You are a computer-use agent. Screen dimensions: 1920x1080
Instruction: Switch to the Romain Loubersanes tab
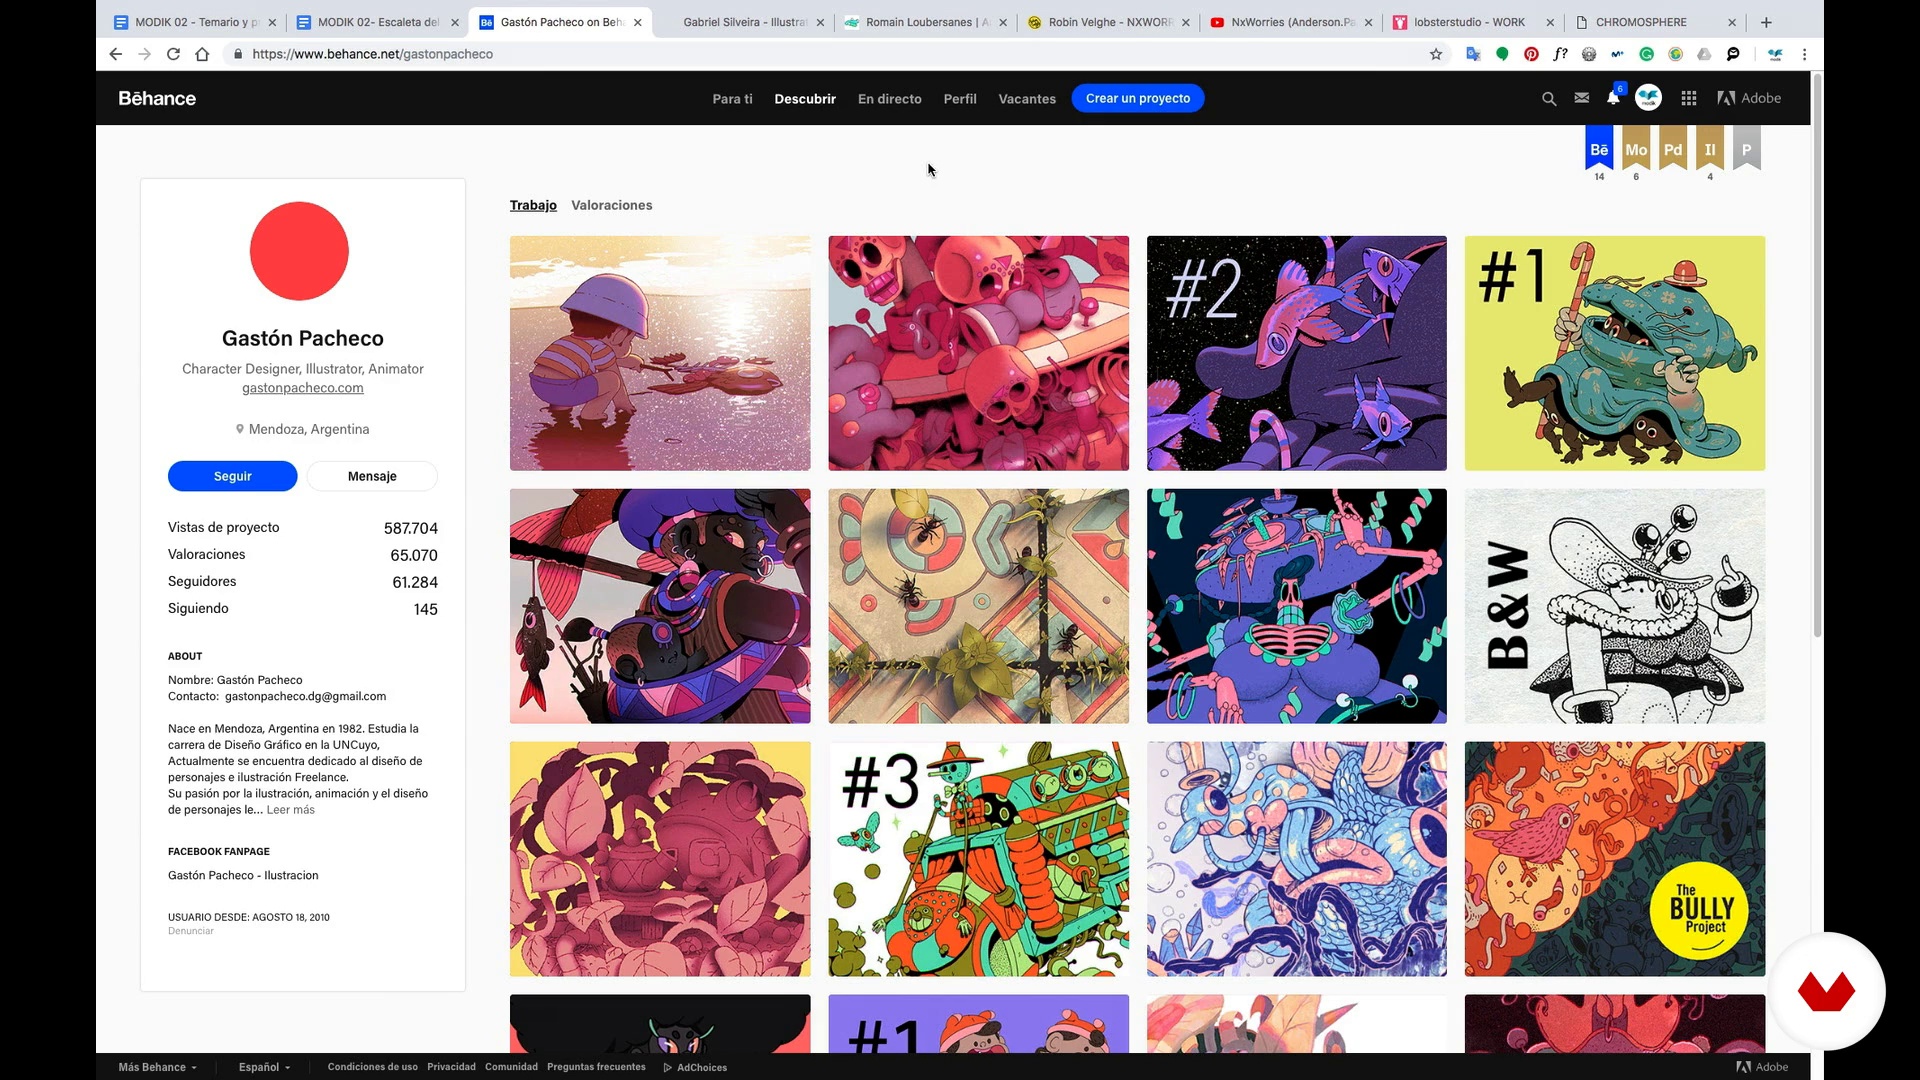tap(925, 22)
